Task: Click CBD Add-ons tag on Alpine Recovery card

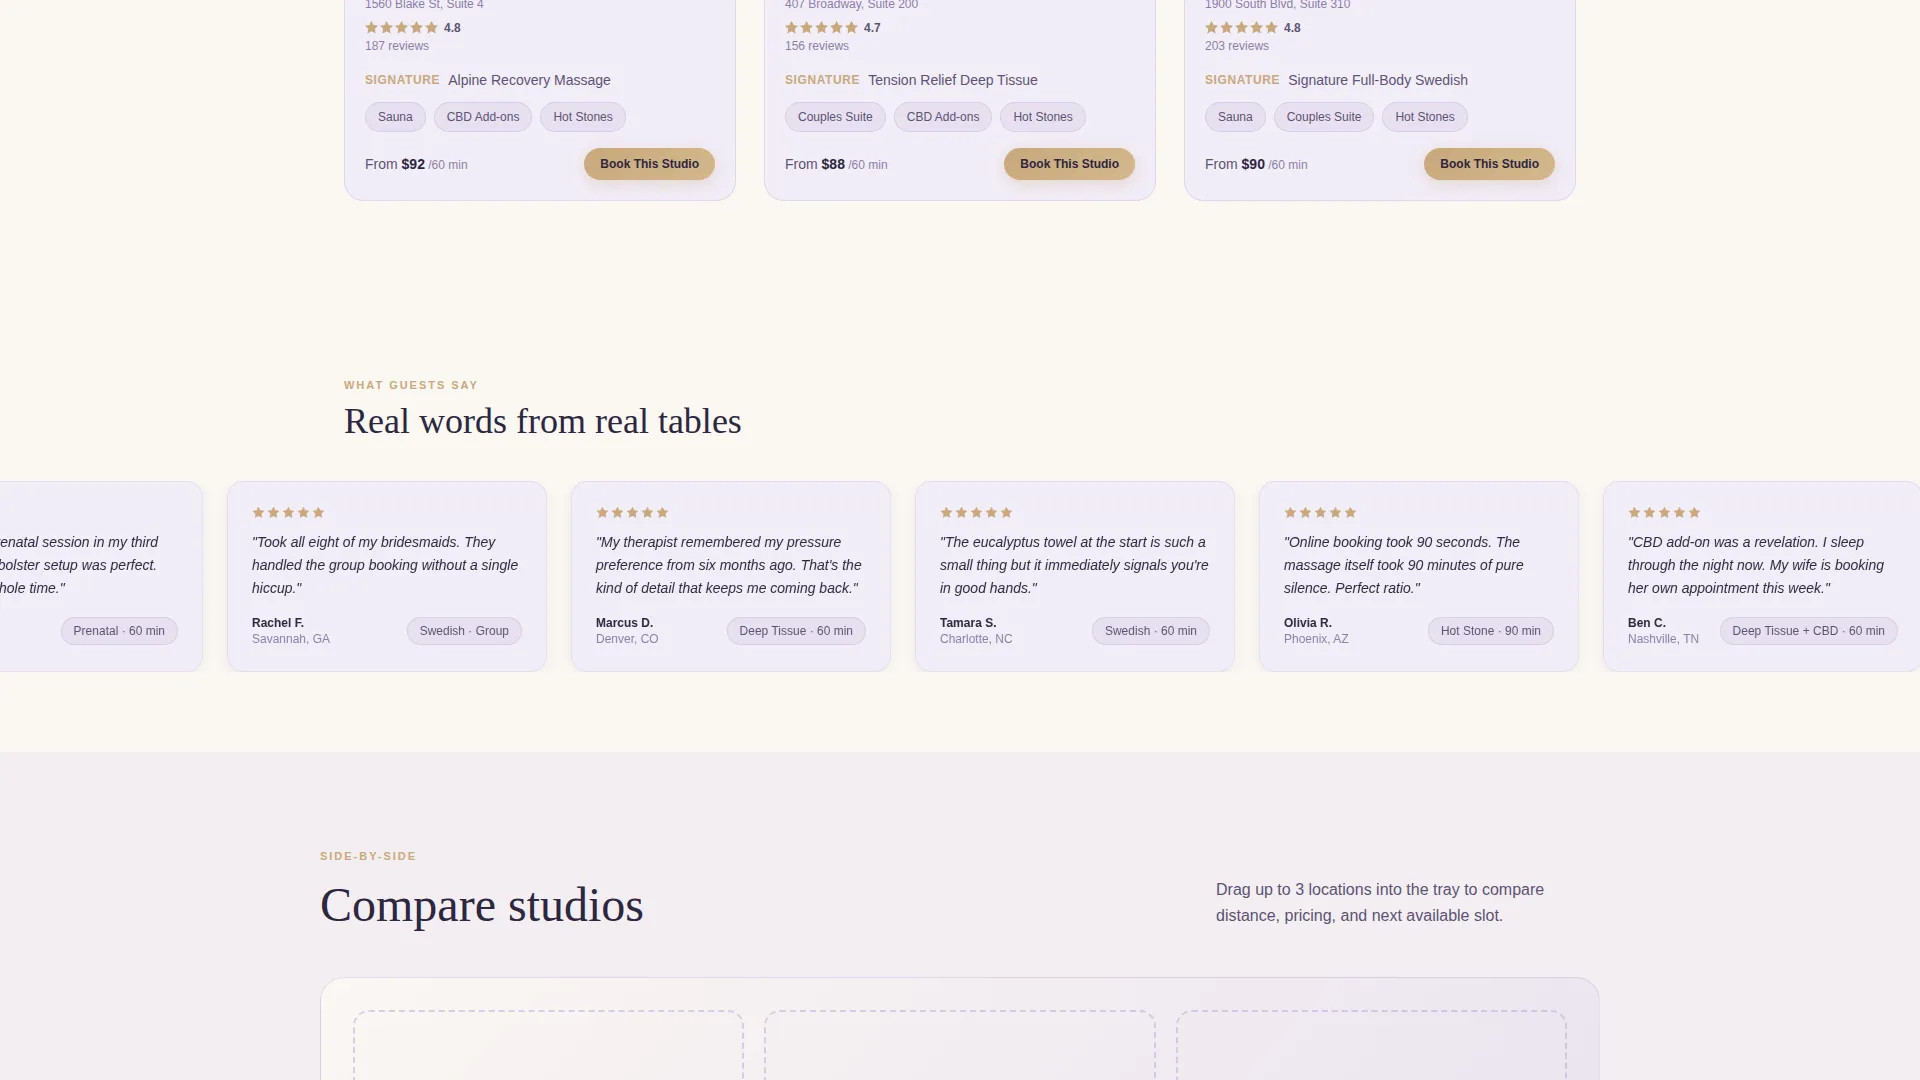Action: tap(483, 117)
